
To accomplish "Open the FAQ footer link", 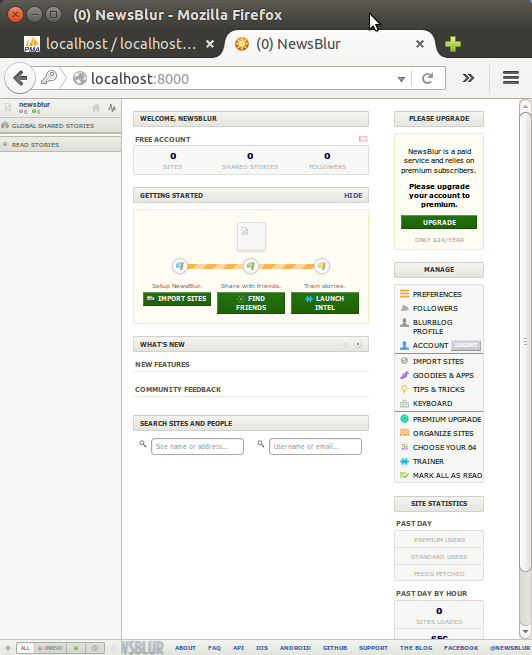I will [214, 648].
